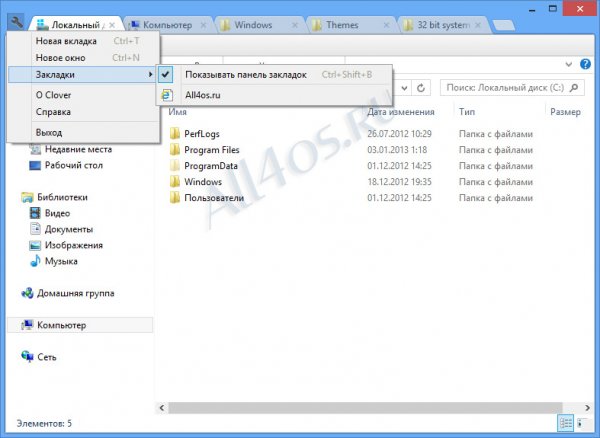The height and width of the screenshot is (438, 600).
Task: Open Недавние места in sidebar
Action: coord(78,149)
